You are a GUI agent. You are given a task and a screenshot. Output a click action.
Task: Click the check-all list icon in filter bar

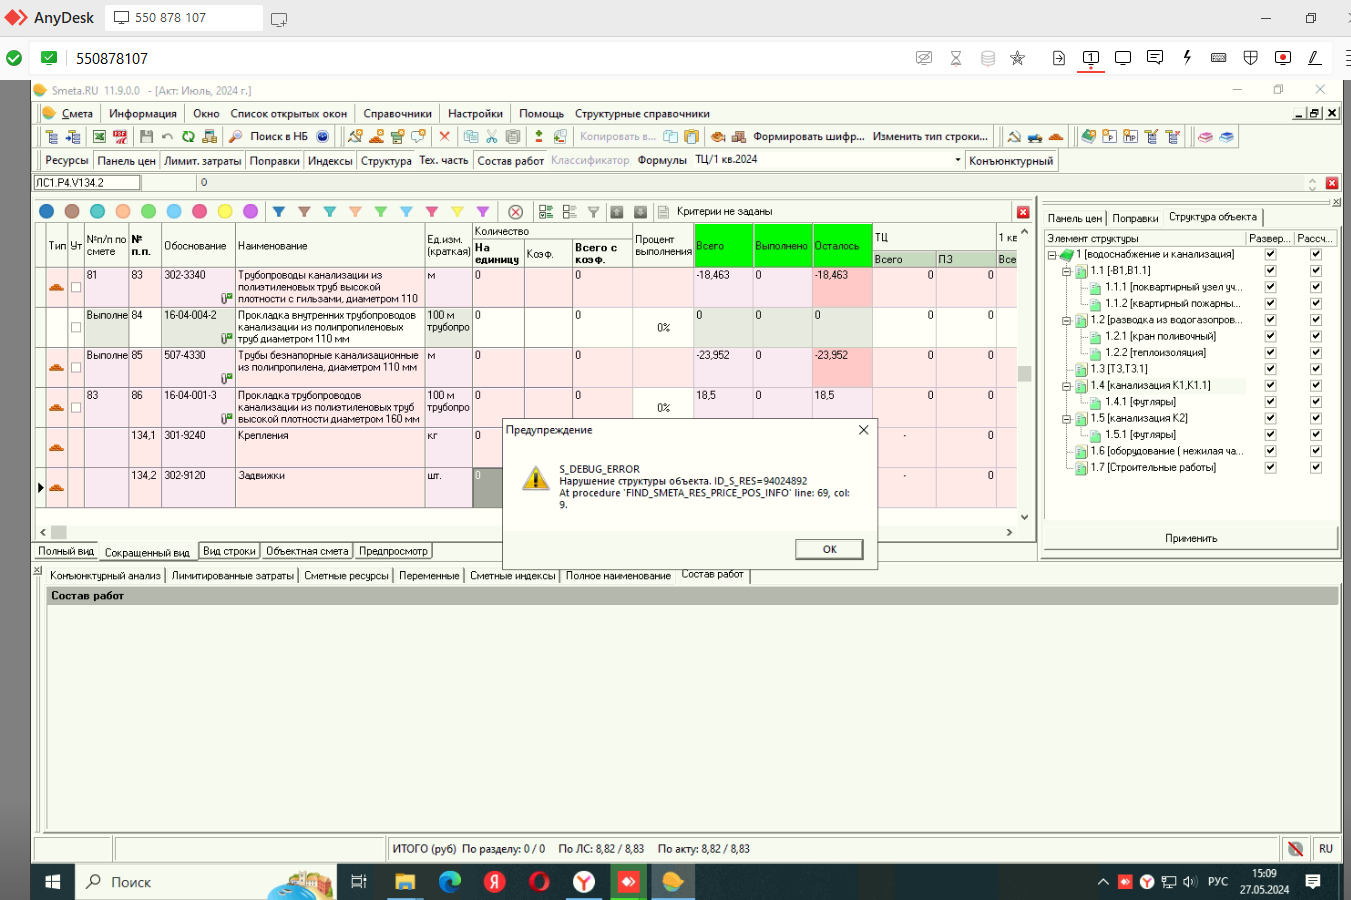tap(546, 211)
